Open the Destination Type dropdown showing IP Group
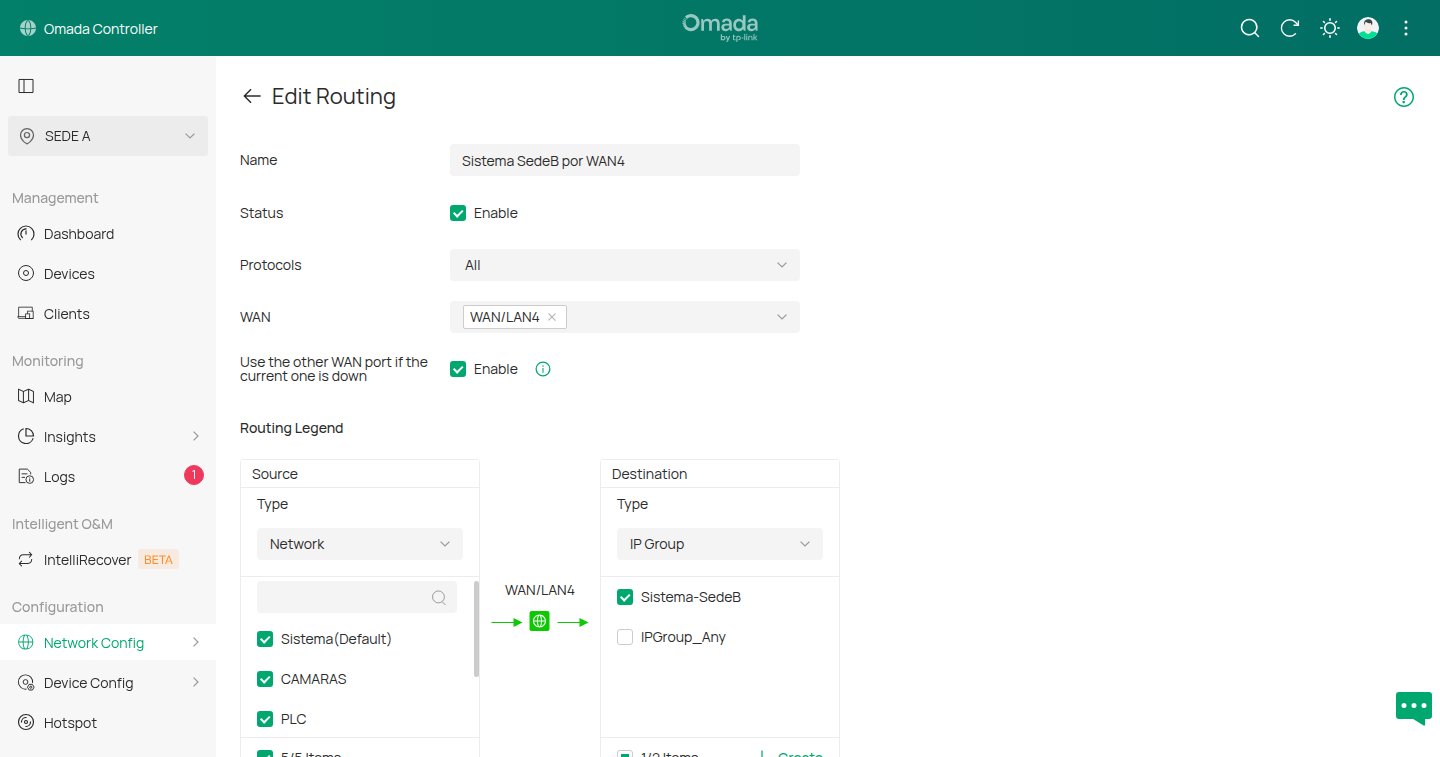The height and width of the screenshot is (757, 1440). pyautogui.click(x=720, y=544)
